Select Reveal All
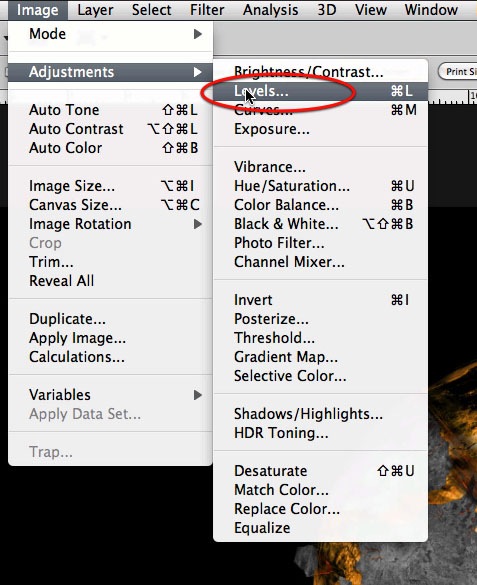 [110, 281]
